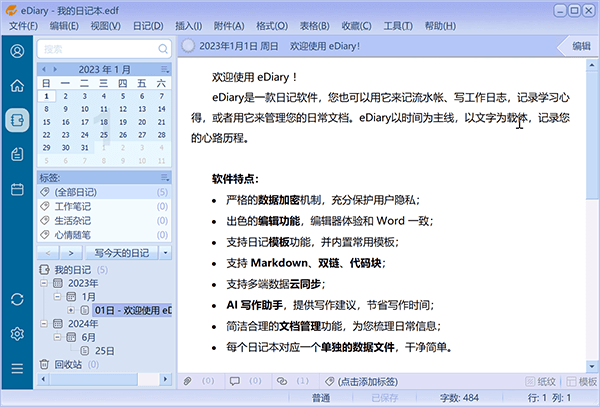The image size is (600, 407).
Task: Select day 31 in January calendar
Action: click(x=85, y=148)
